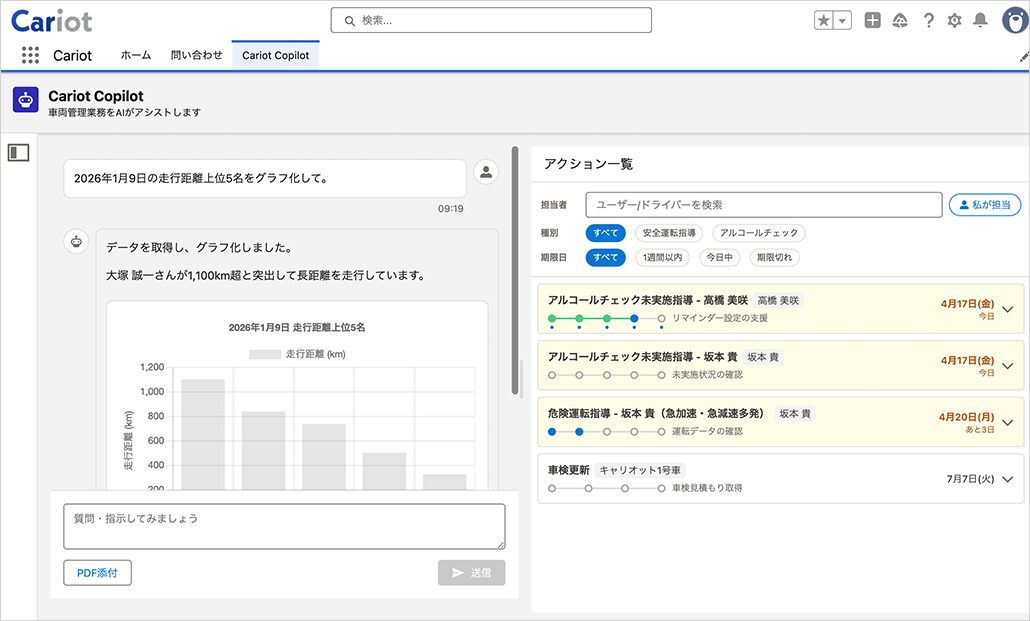Open the user profile avatar
This screenshot has height=621, width=1030.
1015,20
